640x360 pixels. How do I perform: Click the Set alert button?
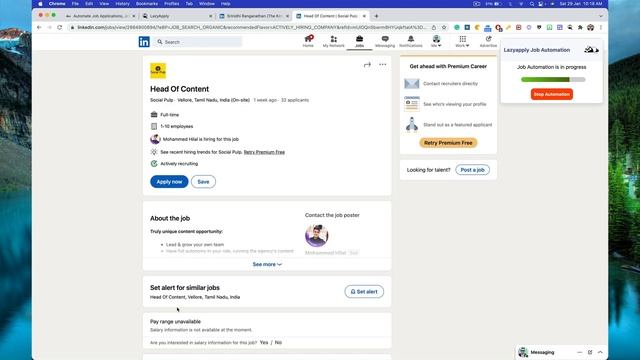(x=364, y=291)
